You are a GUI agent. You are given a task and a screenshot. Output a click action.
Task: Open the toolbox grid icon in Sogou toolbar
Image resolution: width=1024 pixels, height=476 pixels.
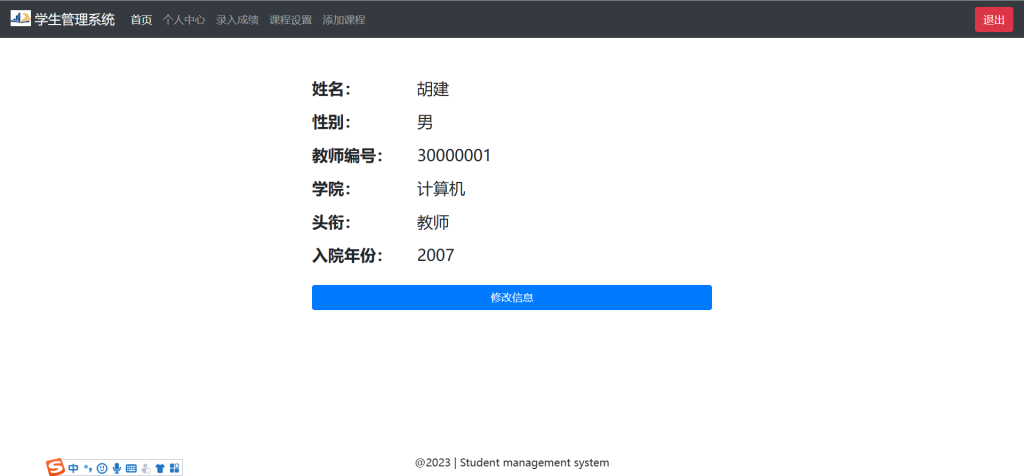pos(174,468)
